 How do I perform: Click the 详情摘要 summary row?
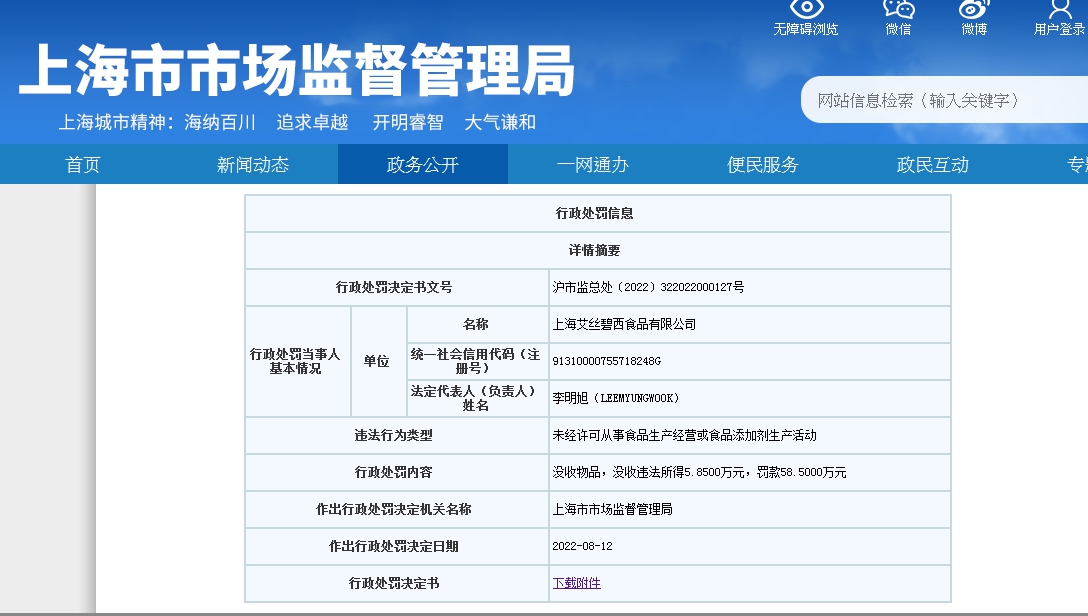click(597, 250)
